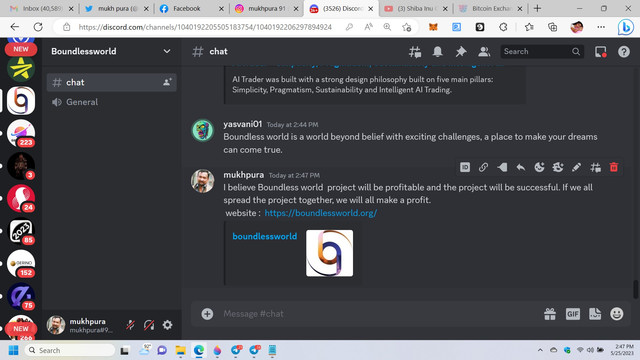Open the gift Nitro icon
The height and width of the screenshot is (360, 640).
pyautogui.click(x=550, y=314)
